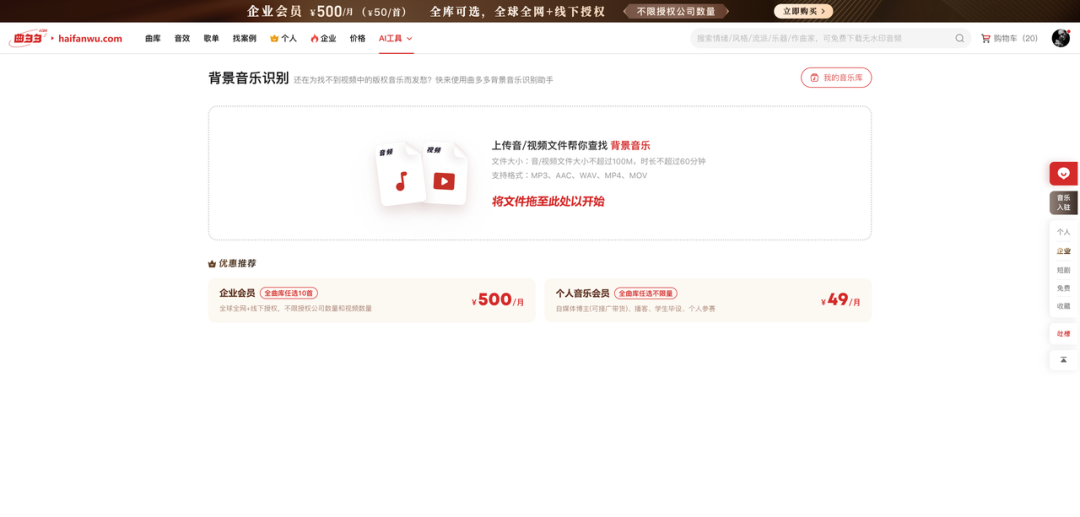
Task: Click the haifanwu.com site logo
Action: click(x=66, y=38)
